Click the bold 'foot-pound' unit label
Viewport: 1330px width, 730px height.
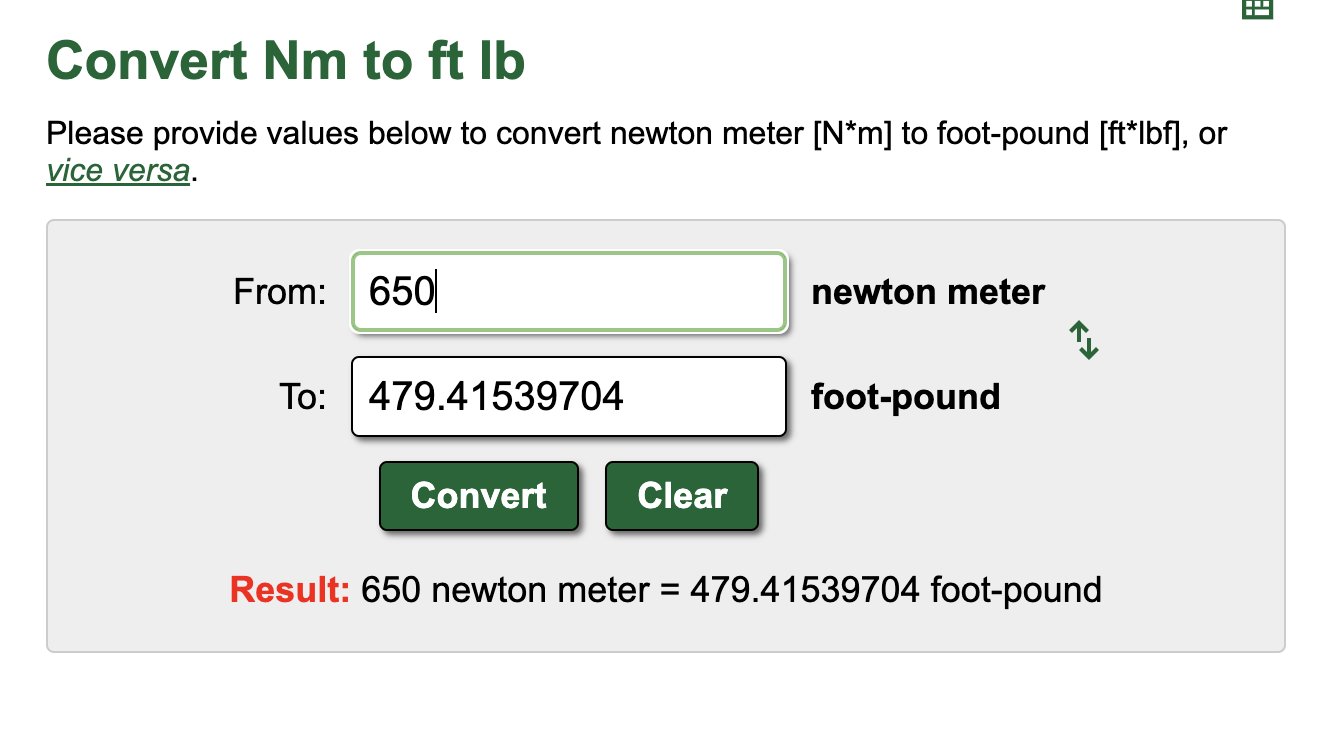point(905,397)
